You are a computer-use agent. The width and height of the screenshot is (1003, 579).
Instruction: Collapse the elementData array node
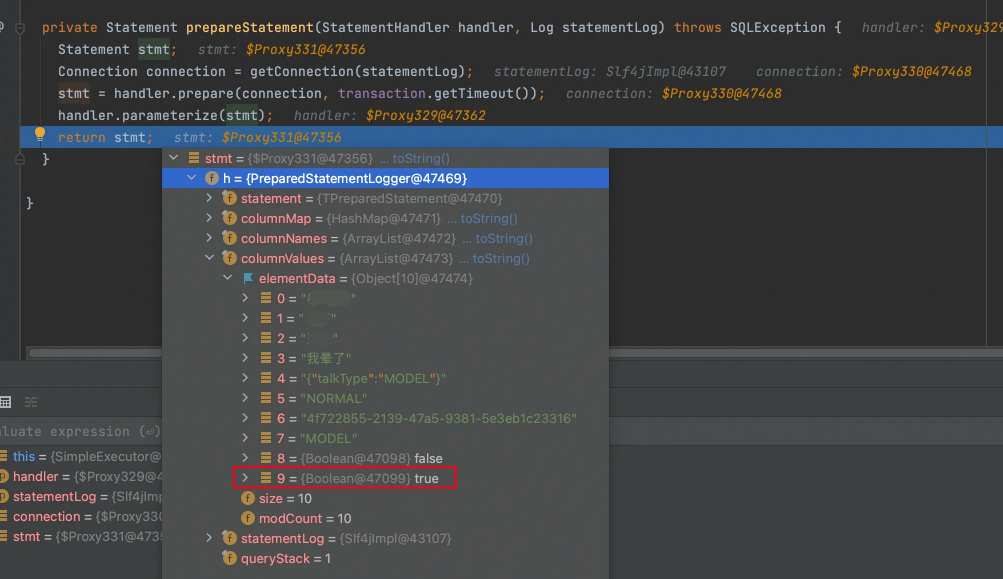227,278
